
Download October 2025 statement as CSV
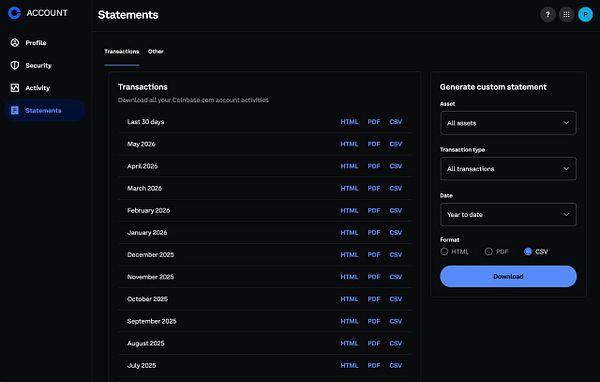[396, 299]
